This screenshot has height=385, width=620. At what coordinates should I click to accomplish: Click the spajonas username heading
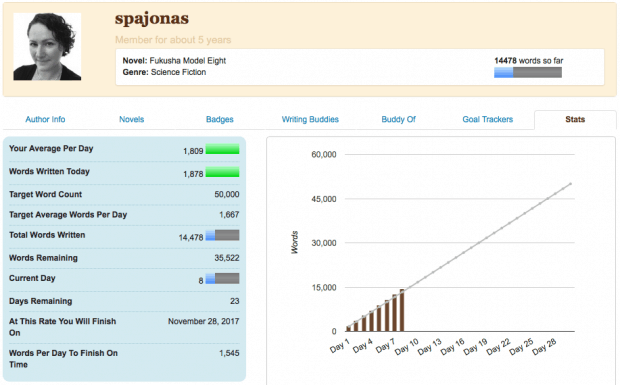coord(152,19)
